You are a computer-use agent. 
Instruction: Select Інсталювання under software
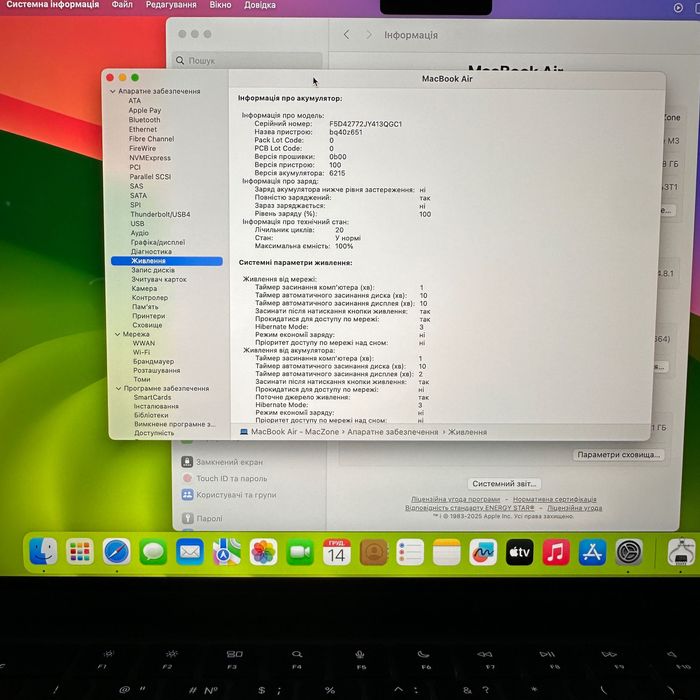(x=156, y=406)
